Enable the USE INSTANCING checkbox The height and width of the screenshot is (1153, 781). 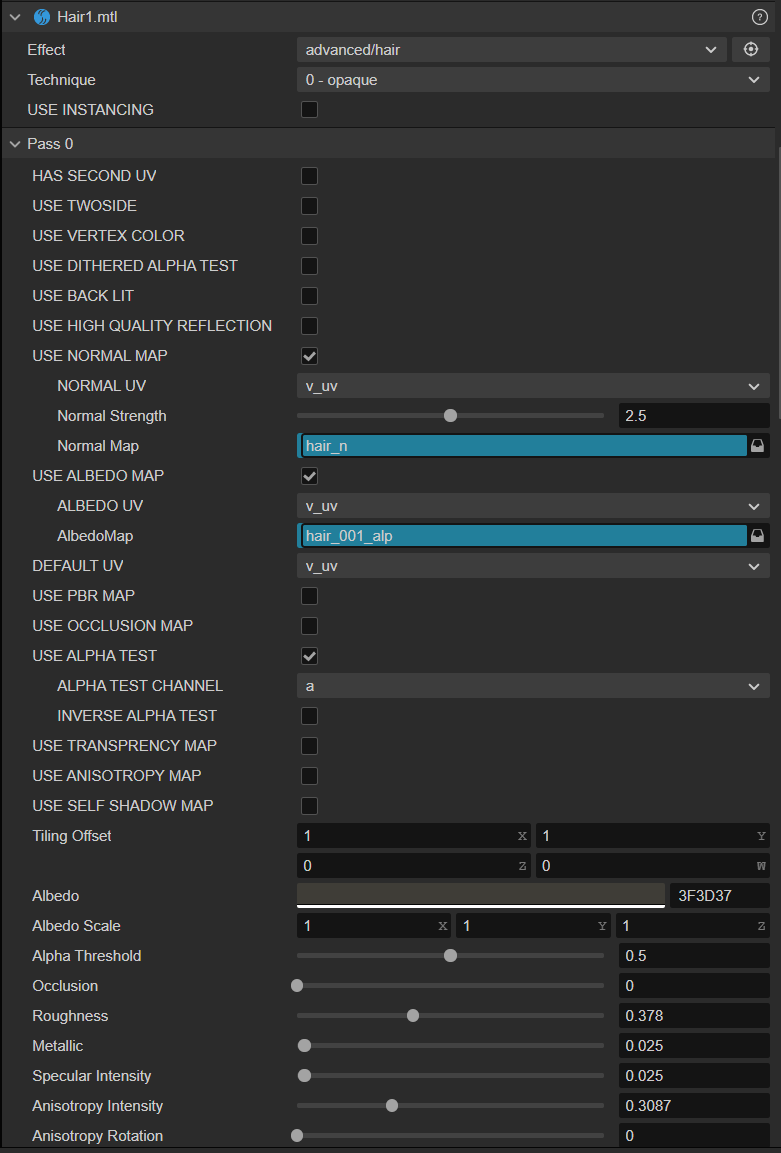(x=310, y=110)
